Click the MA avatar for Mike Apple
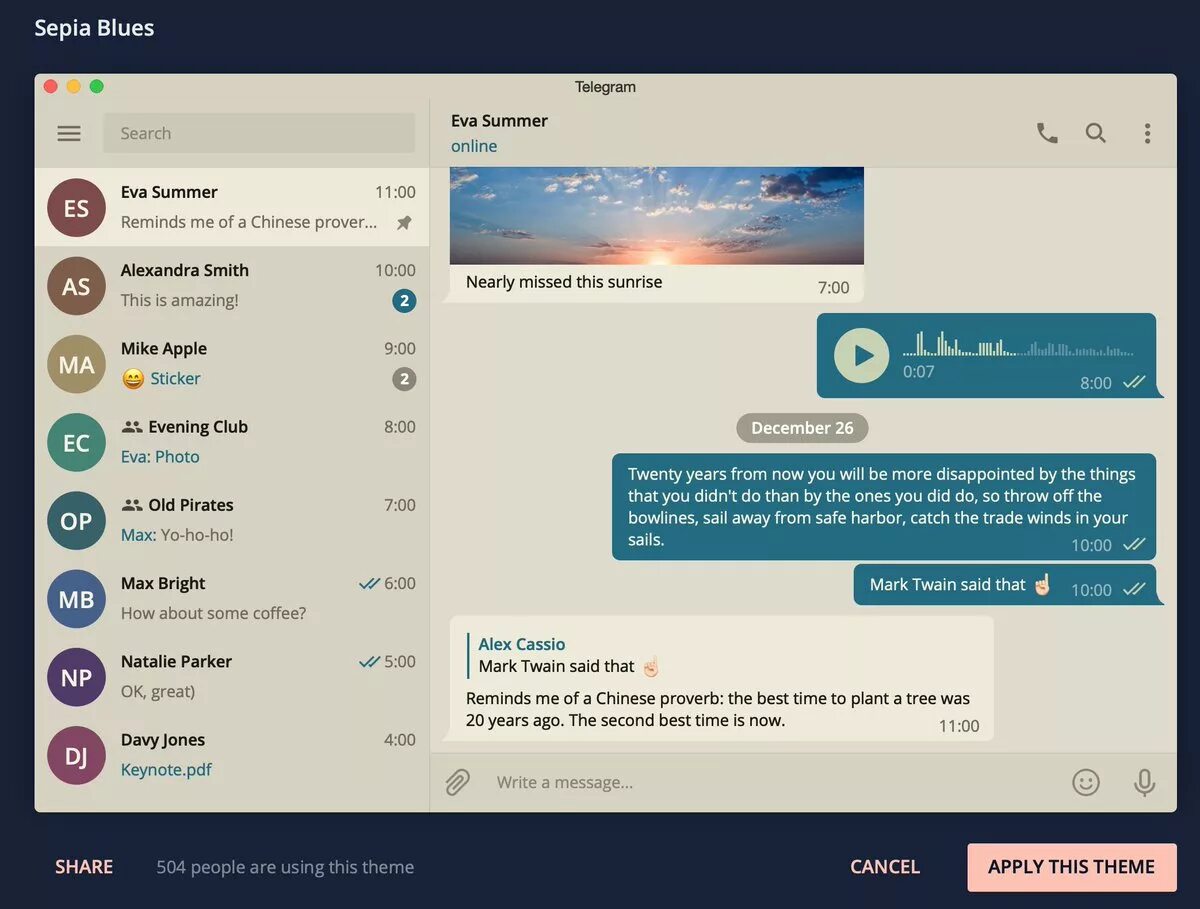Screen dimensions: 1200x909 click(x=76, y=364)
